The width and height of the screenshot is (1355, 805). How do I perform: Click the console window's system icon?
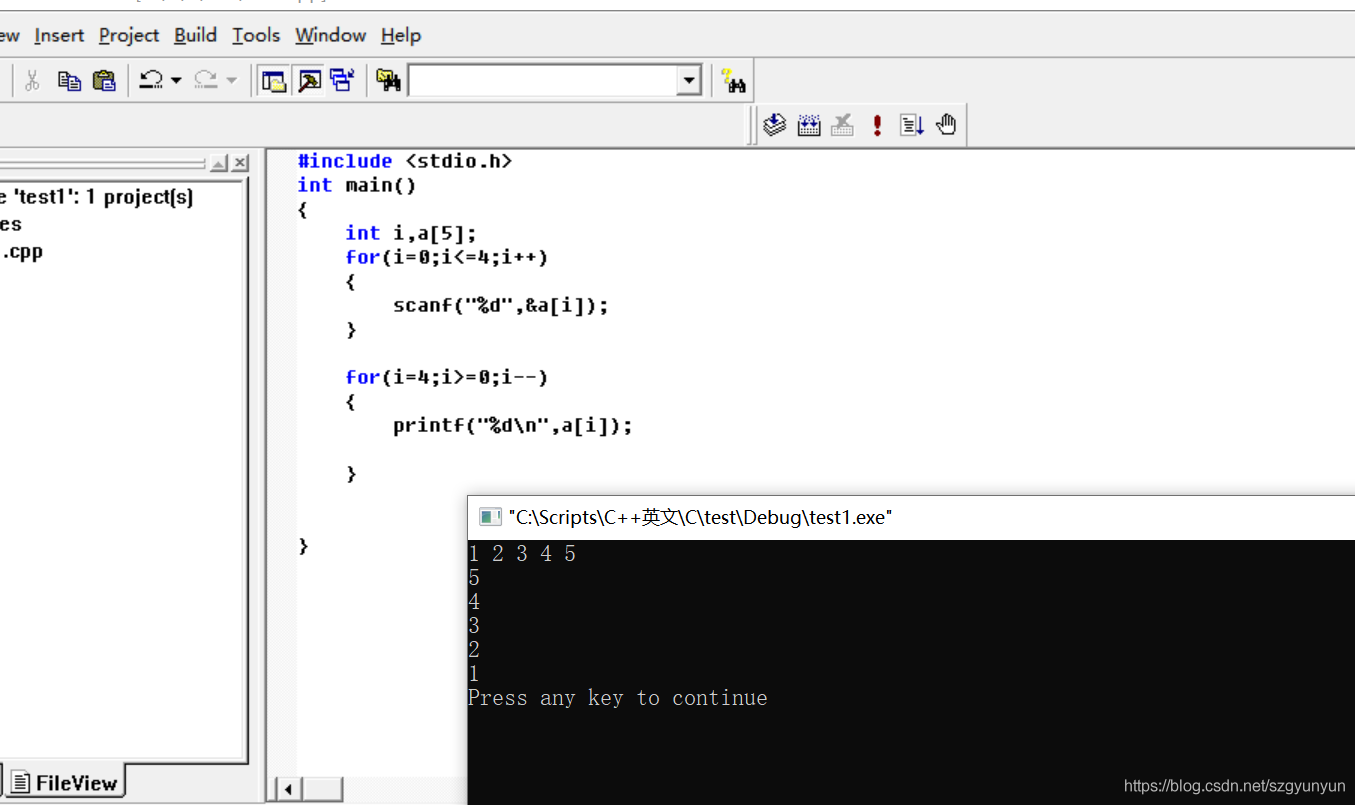tap(490, 517)
